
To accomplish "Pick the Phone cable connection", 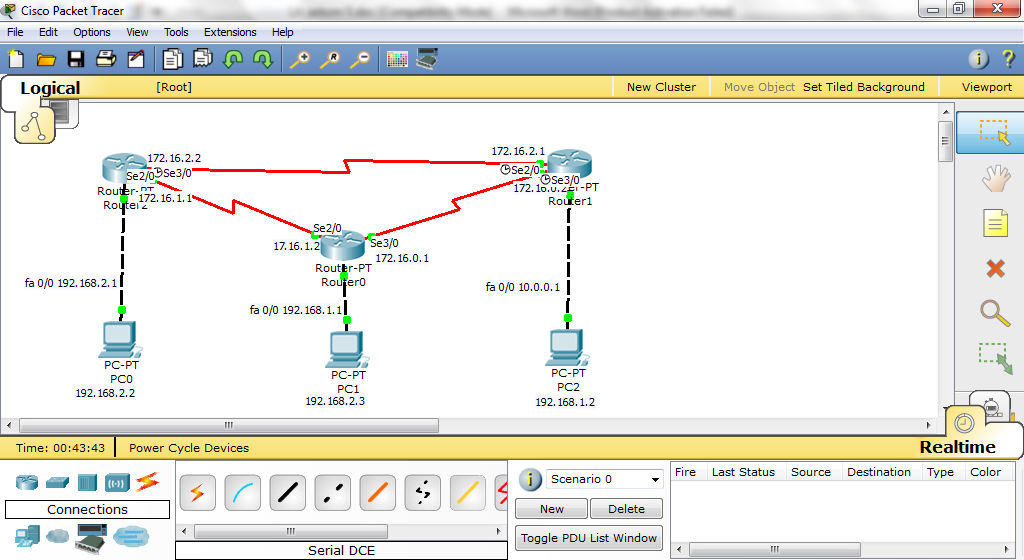I will click(423, 492).
